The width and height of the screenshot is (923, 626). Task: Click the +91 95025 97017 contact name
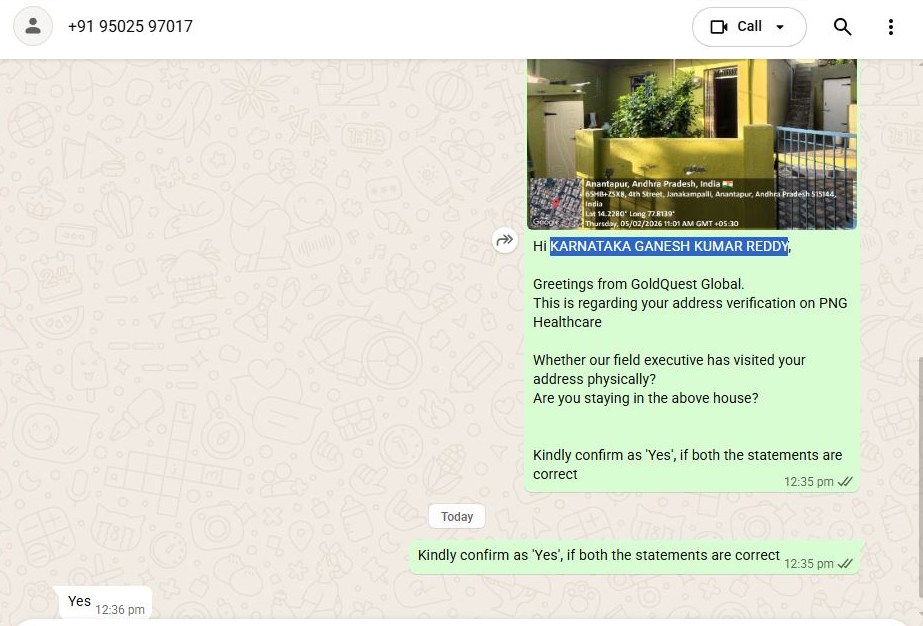pos(130,27)
